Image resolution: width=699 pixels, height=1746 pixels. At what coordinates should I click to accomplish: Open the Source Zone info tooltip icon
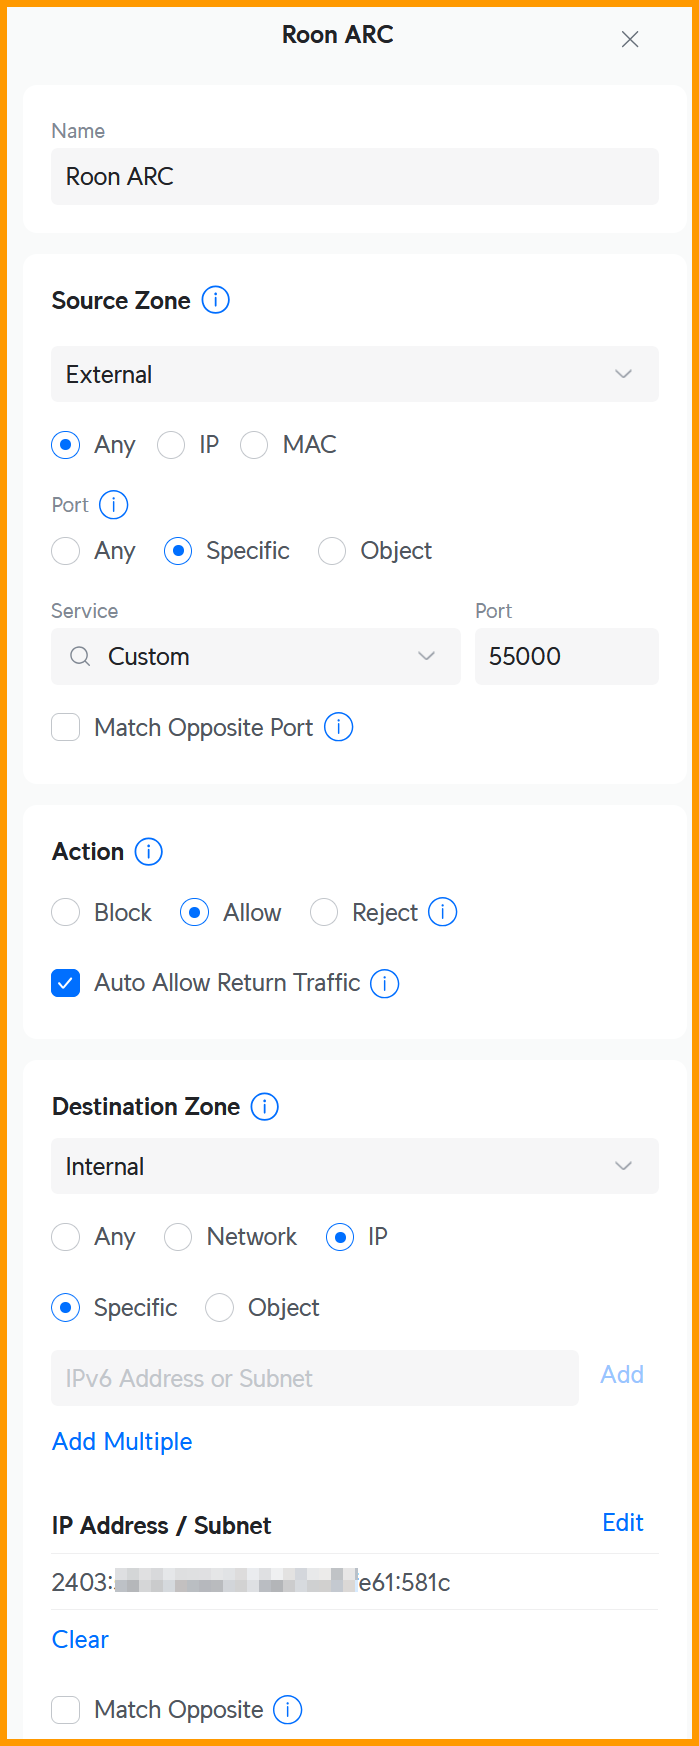pyautogui.click(x=215, y=300)
